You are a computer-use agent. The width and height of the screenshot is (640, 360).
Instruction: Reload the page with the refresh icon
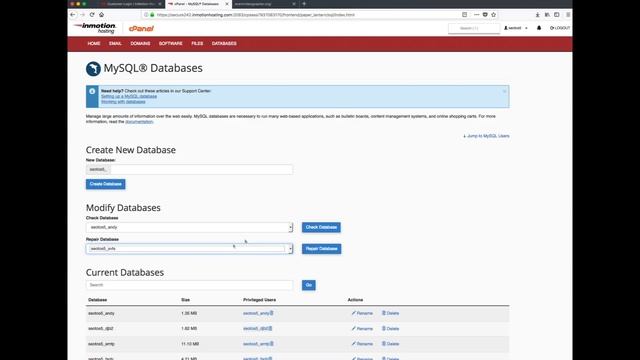pos(92,15)
